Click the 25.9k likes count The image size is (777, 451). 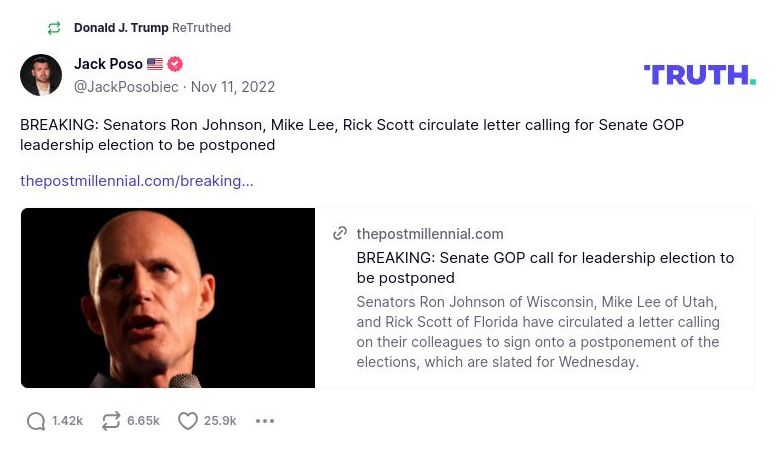point(220,421)
